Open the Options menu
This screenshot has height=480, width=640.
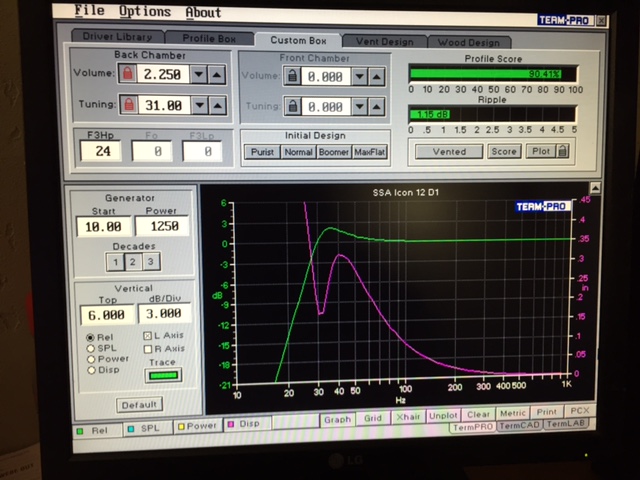[x=144, y=11]
